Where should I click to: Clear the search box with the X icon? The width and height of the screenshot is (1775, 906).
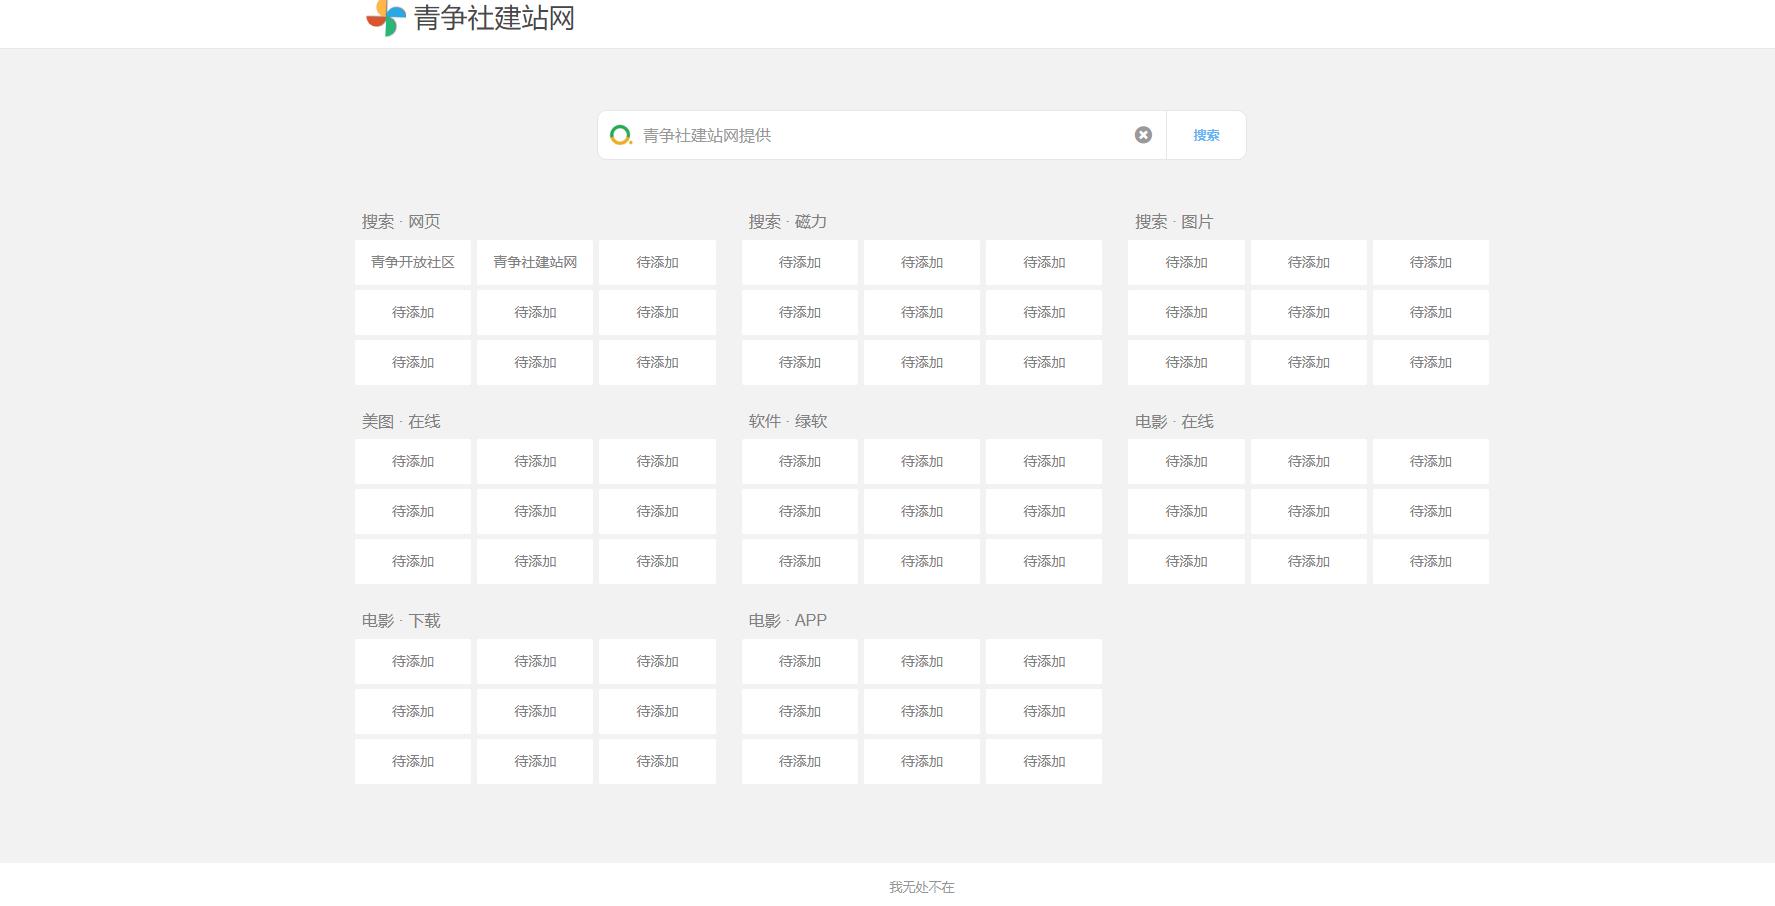tap(1143, 135)
